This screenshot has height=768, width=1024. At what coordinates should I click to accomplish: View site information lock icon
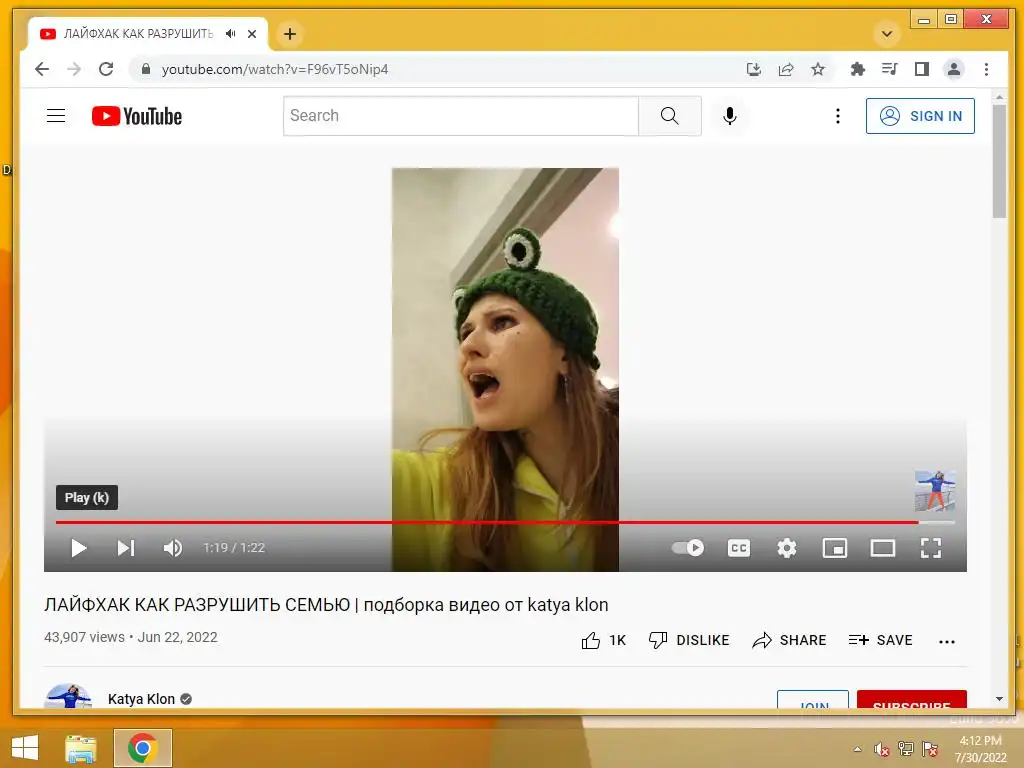(146, 69)
